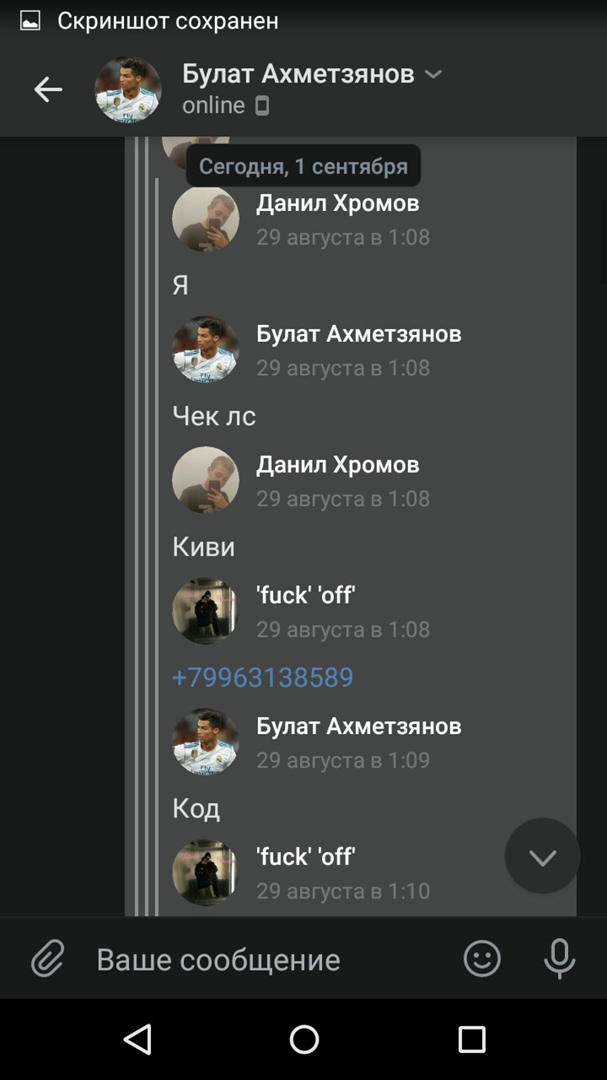Tap 'fuck' 'off' avatar at 1:10 message
Viewport: 607px width, 1080px height.
(205, 872)
